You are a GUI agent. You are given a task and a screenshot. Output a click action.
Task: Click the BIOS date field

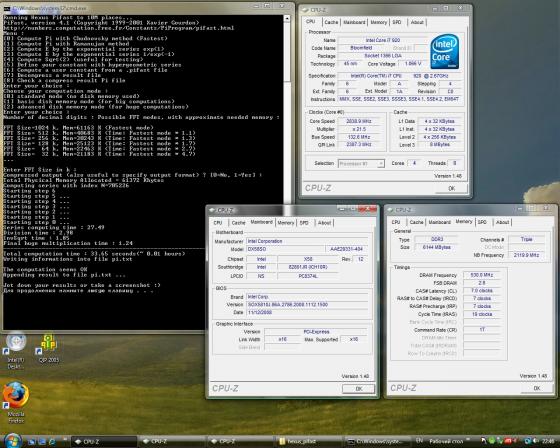[x=307, y=313]
